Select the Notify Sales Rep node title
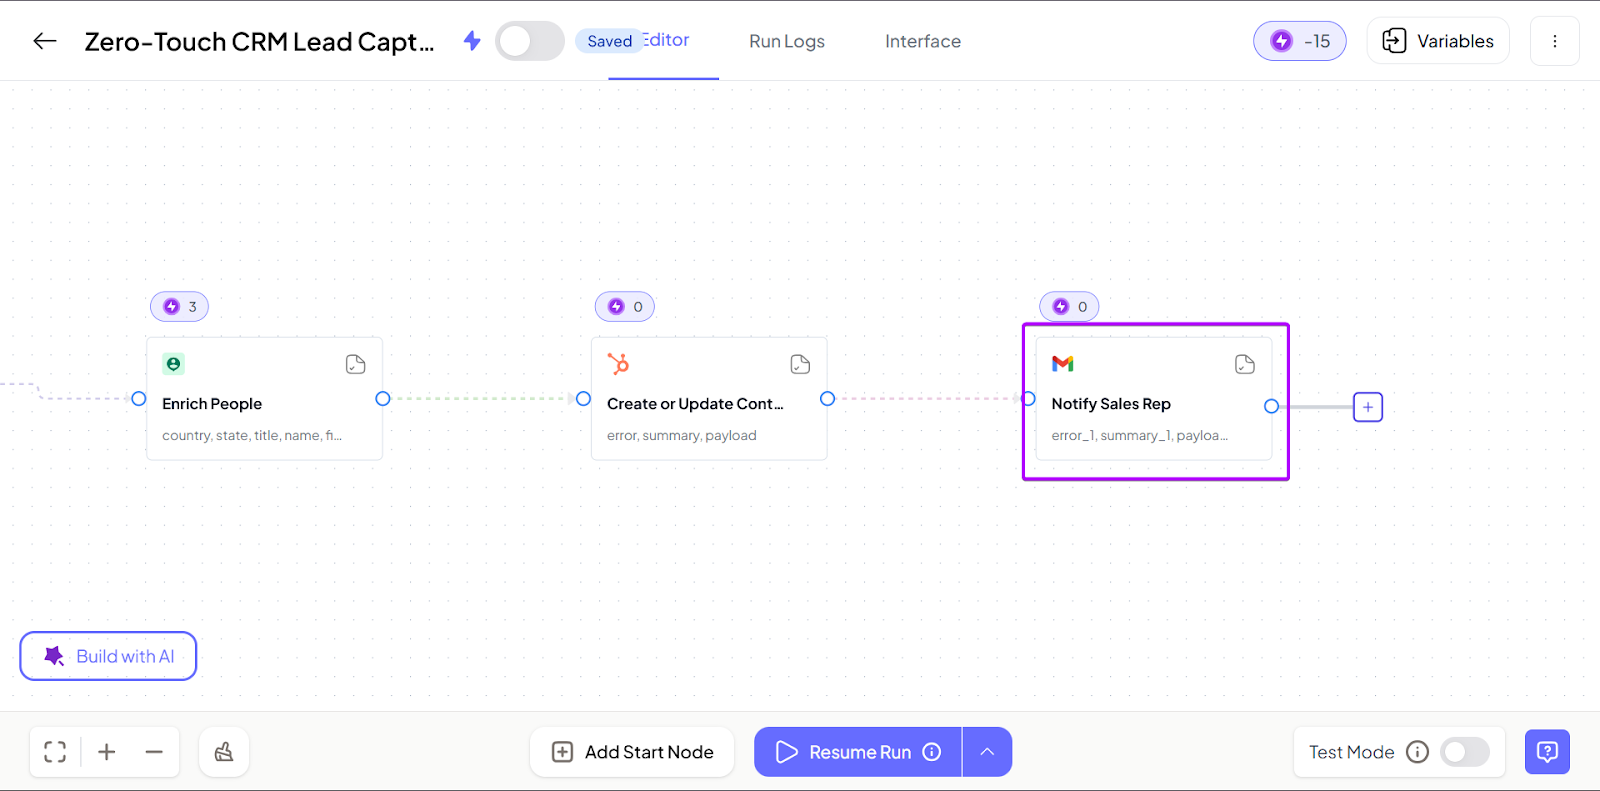 pyautogui.click(x=1111, y=404)
